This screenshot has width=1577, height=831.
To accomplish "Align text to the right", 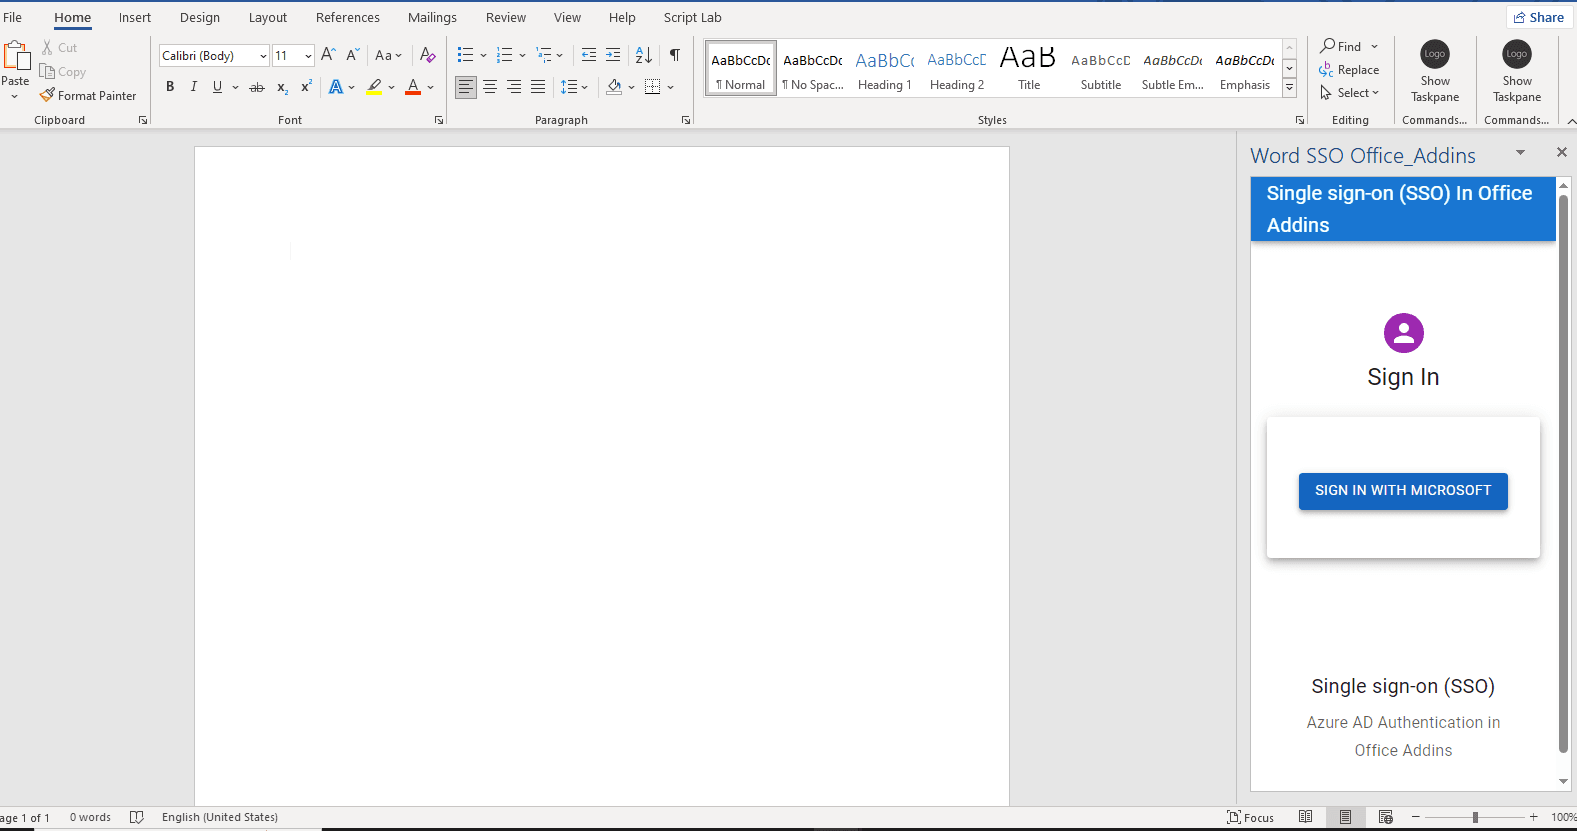I will click(x=514, y=87).
